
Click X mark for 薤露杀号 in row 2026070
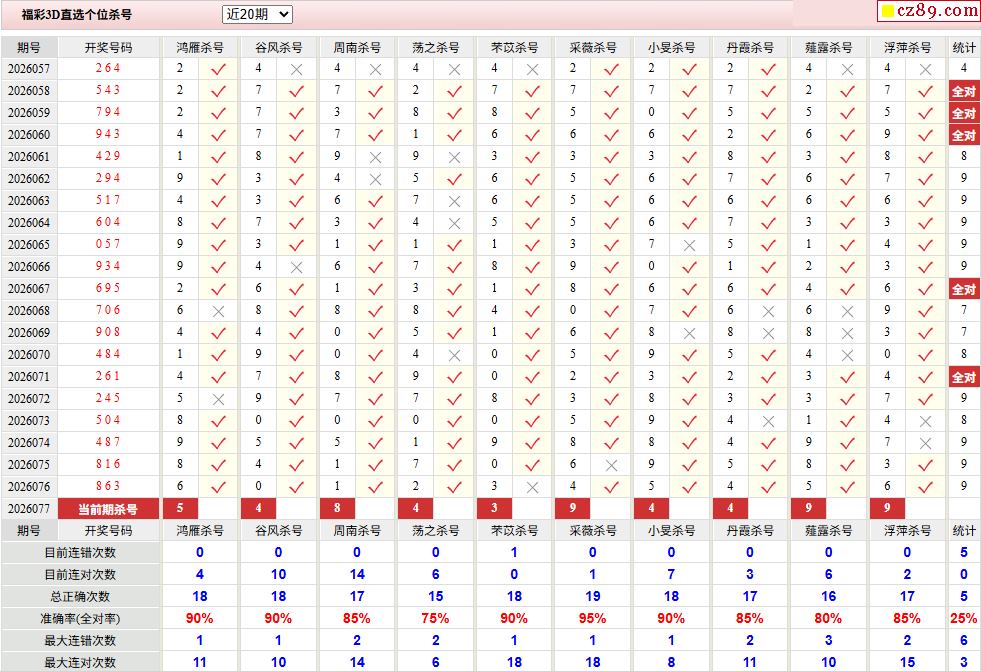847,355
